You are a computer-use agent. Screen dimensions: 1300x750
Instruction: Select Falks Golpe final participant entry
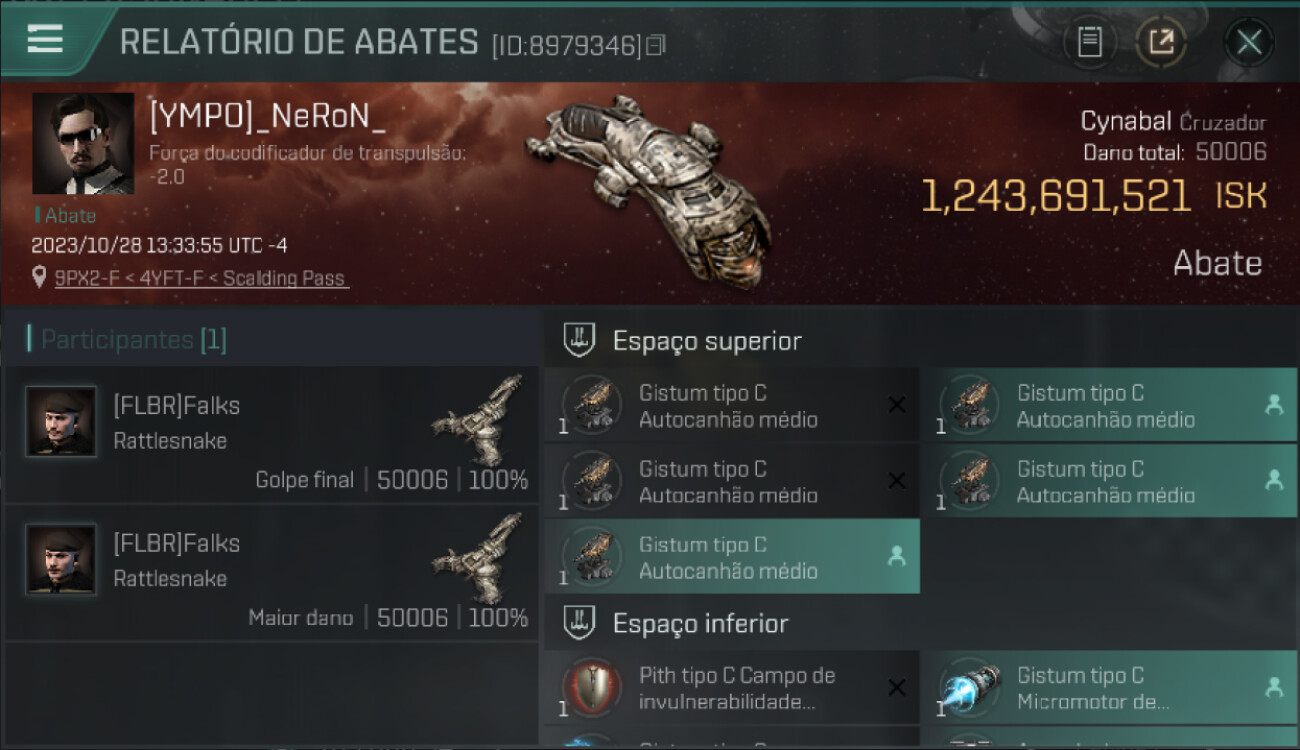(x=272, y=434)
